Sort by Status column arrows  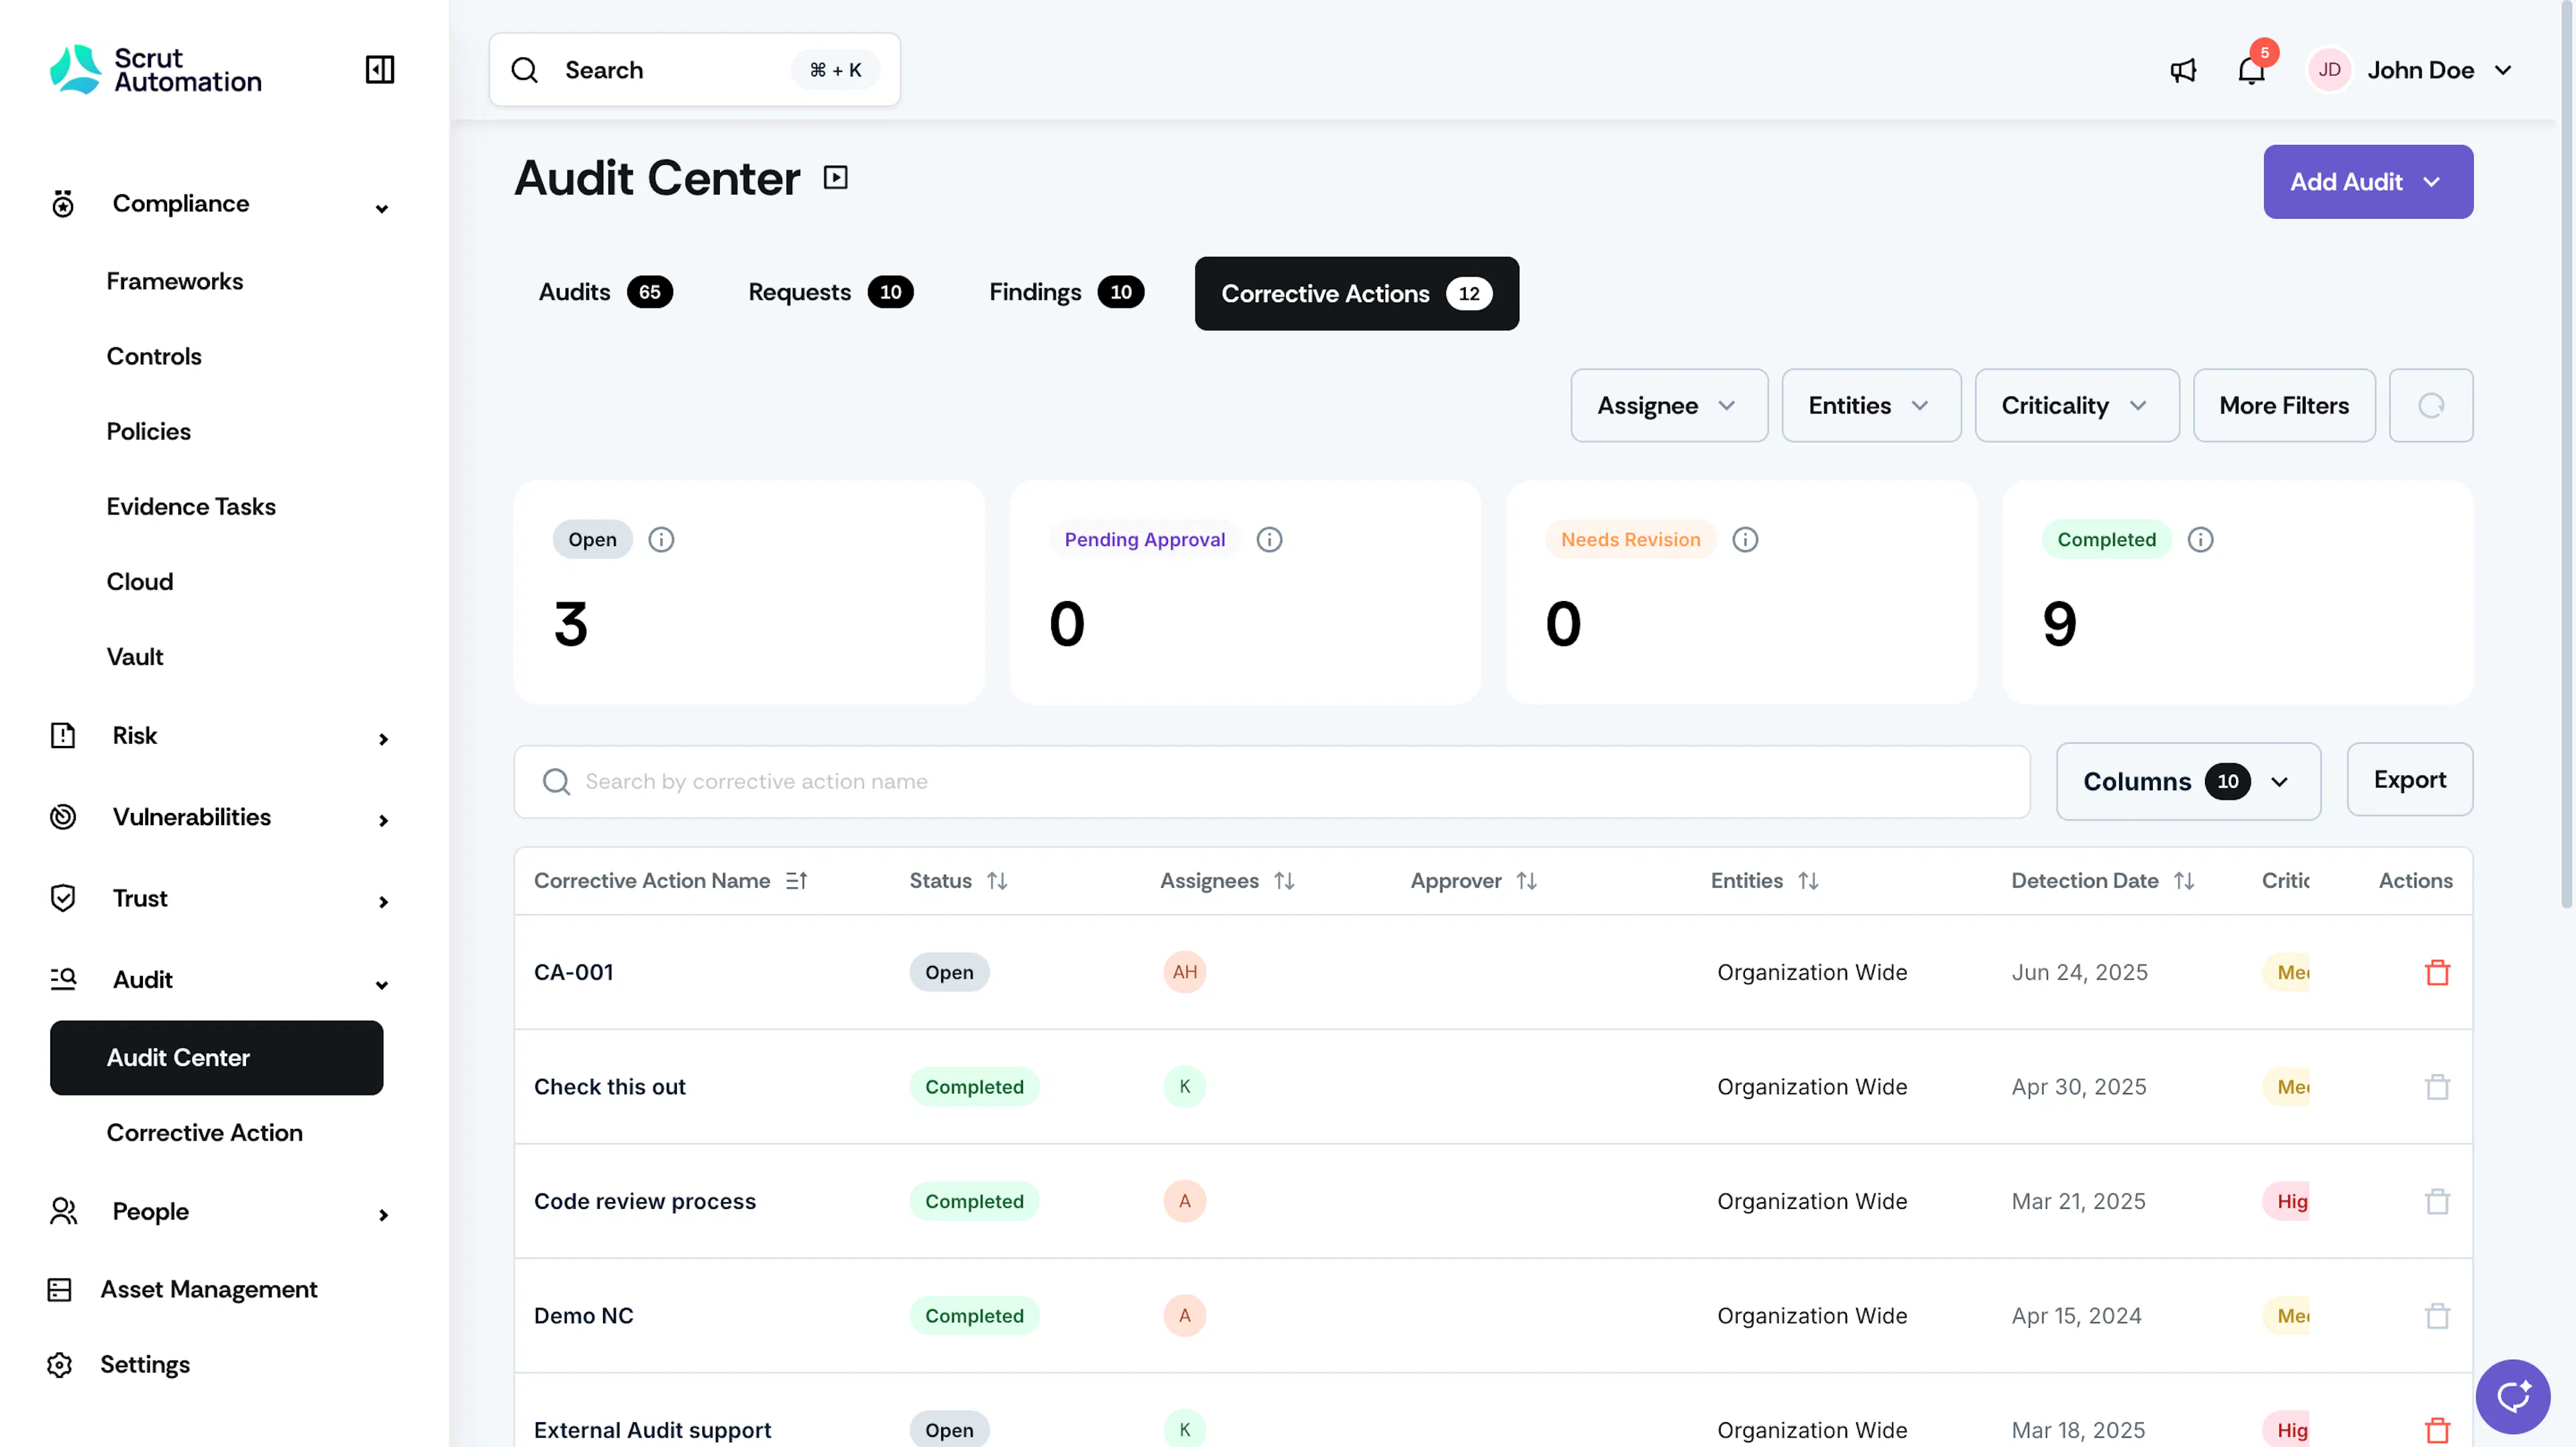click(x=997, y=881)
